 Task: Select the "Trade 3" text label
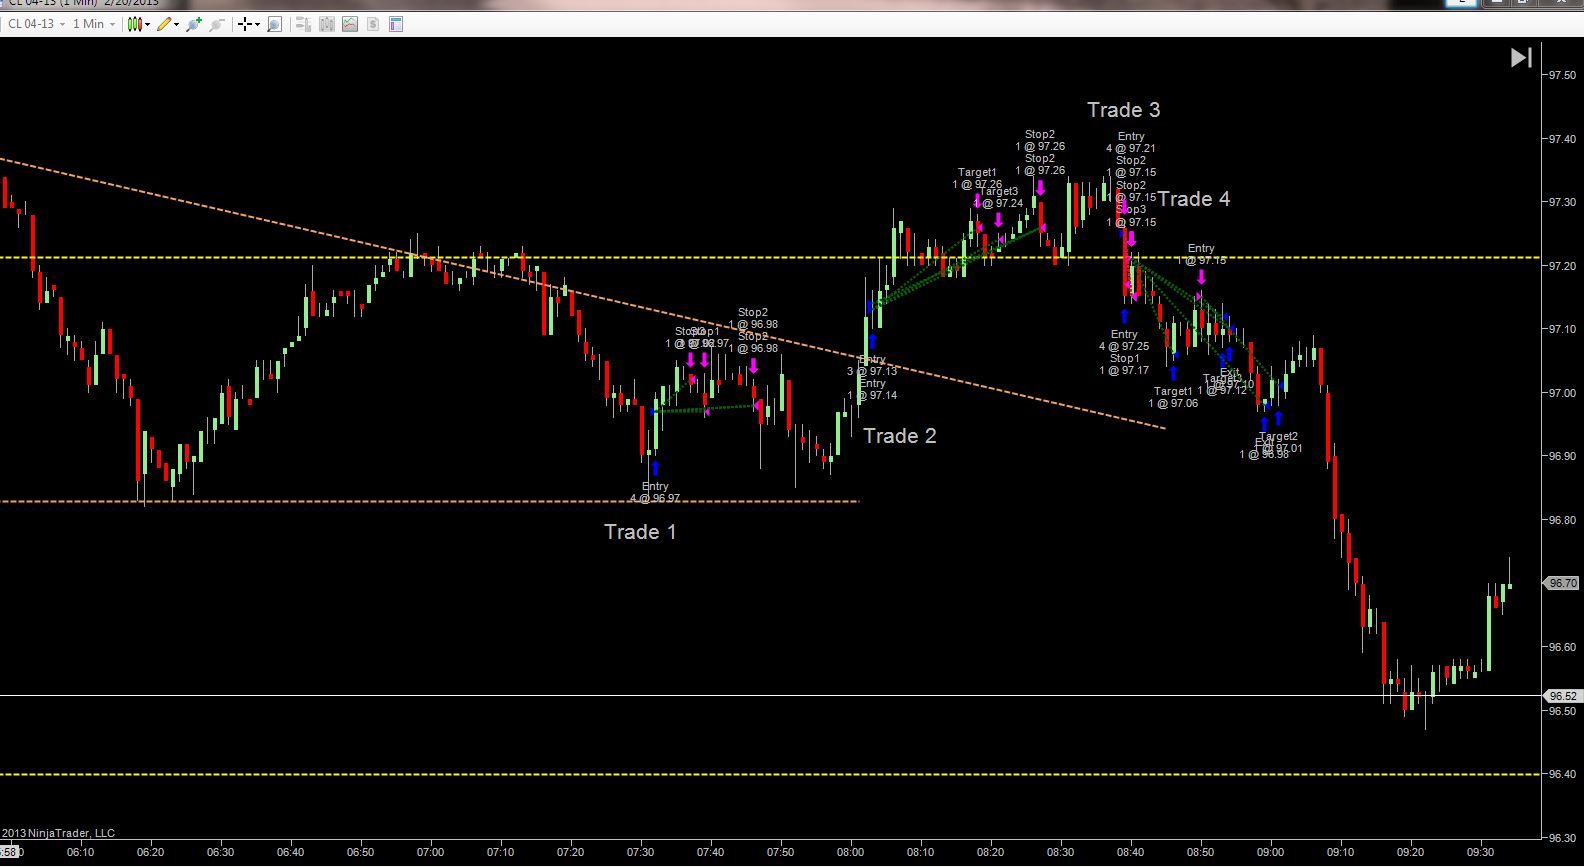pos(1124,110)
